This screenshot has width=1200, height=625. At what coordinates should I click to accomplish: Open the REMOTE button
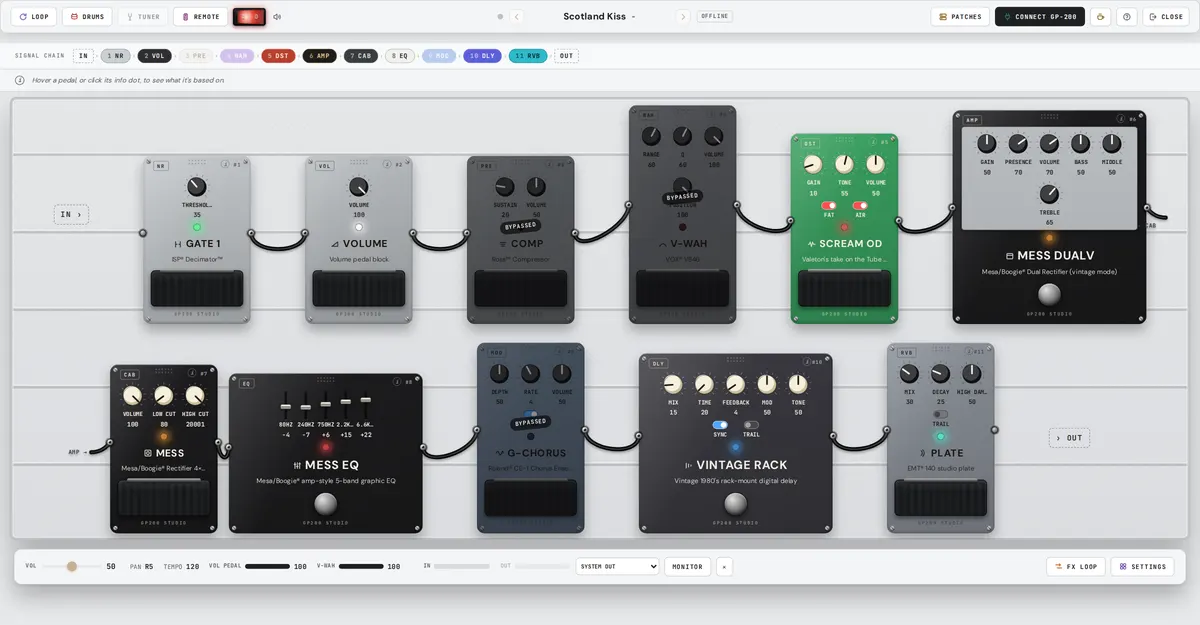click(x=201, y=16)
